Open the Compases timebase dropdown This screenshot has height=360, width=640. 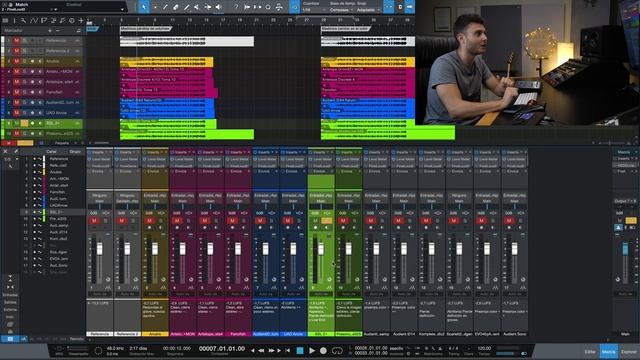pyautogui.click(x=341, y=10)
